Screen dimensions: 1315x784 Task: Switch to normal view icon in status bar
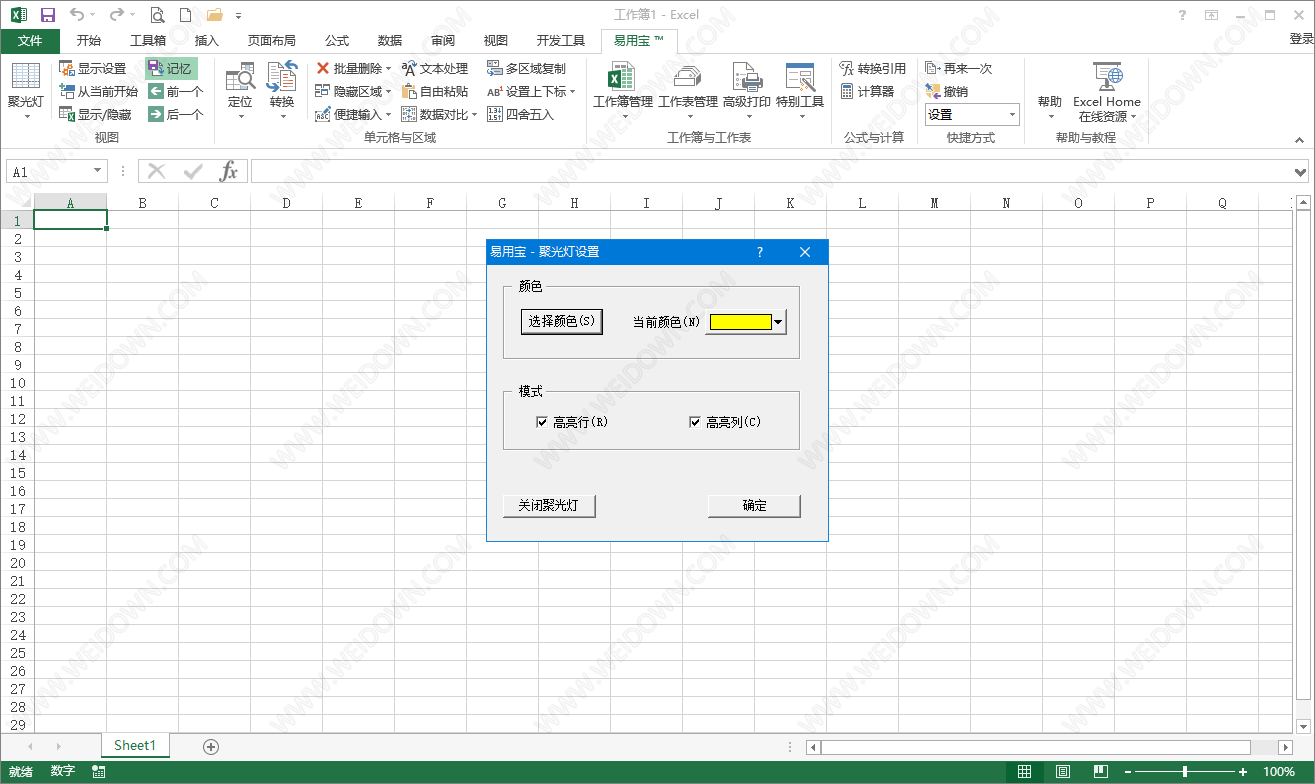[1025, 771]
